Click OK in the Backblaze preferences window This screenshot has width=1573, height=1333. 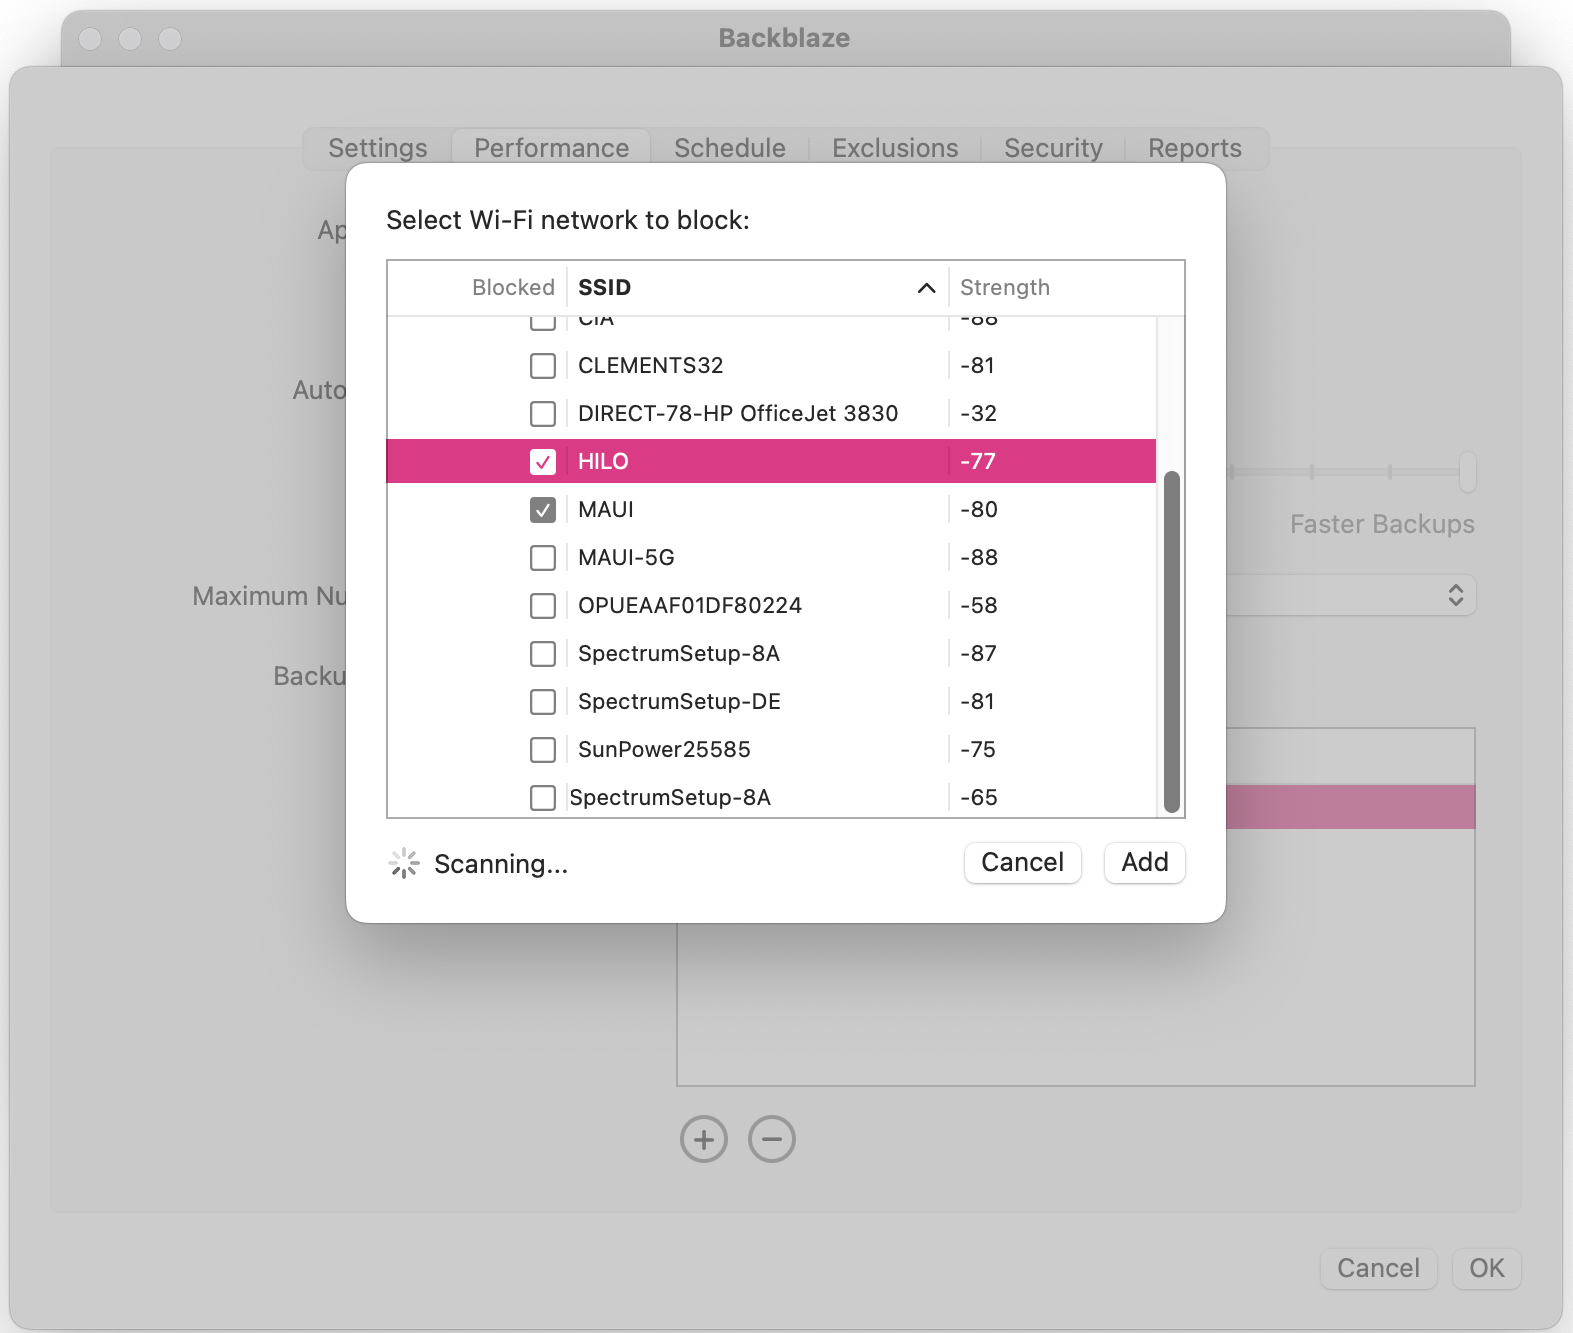[1487, 1268]
